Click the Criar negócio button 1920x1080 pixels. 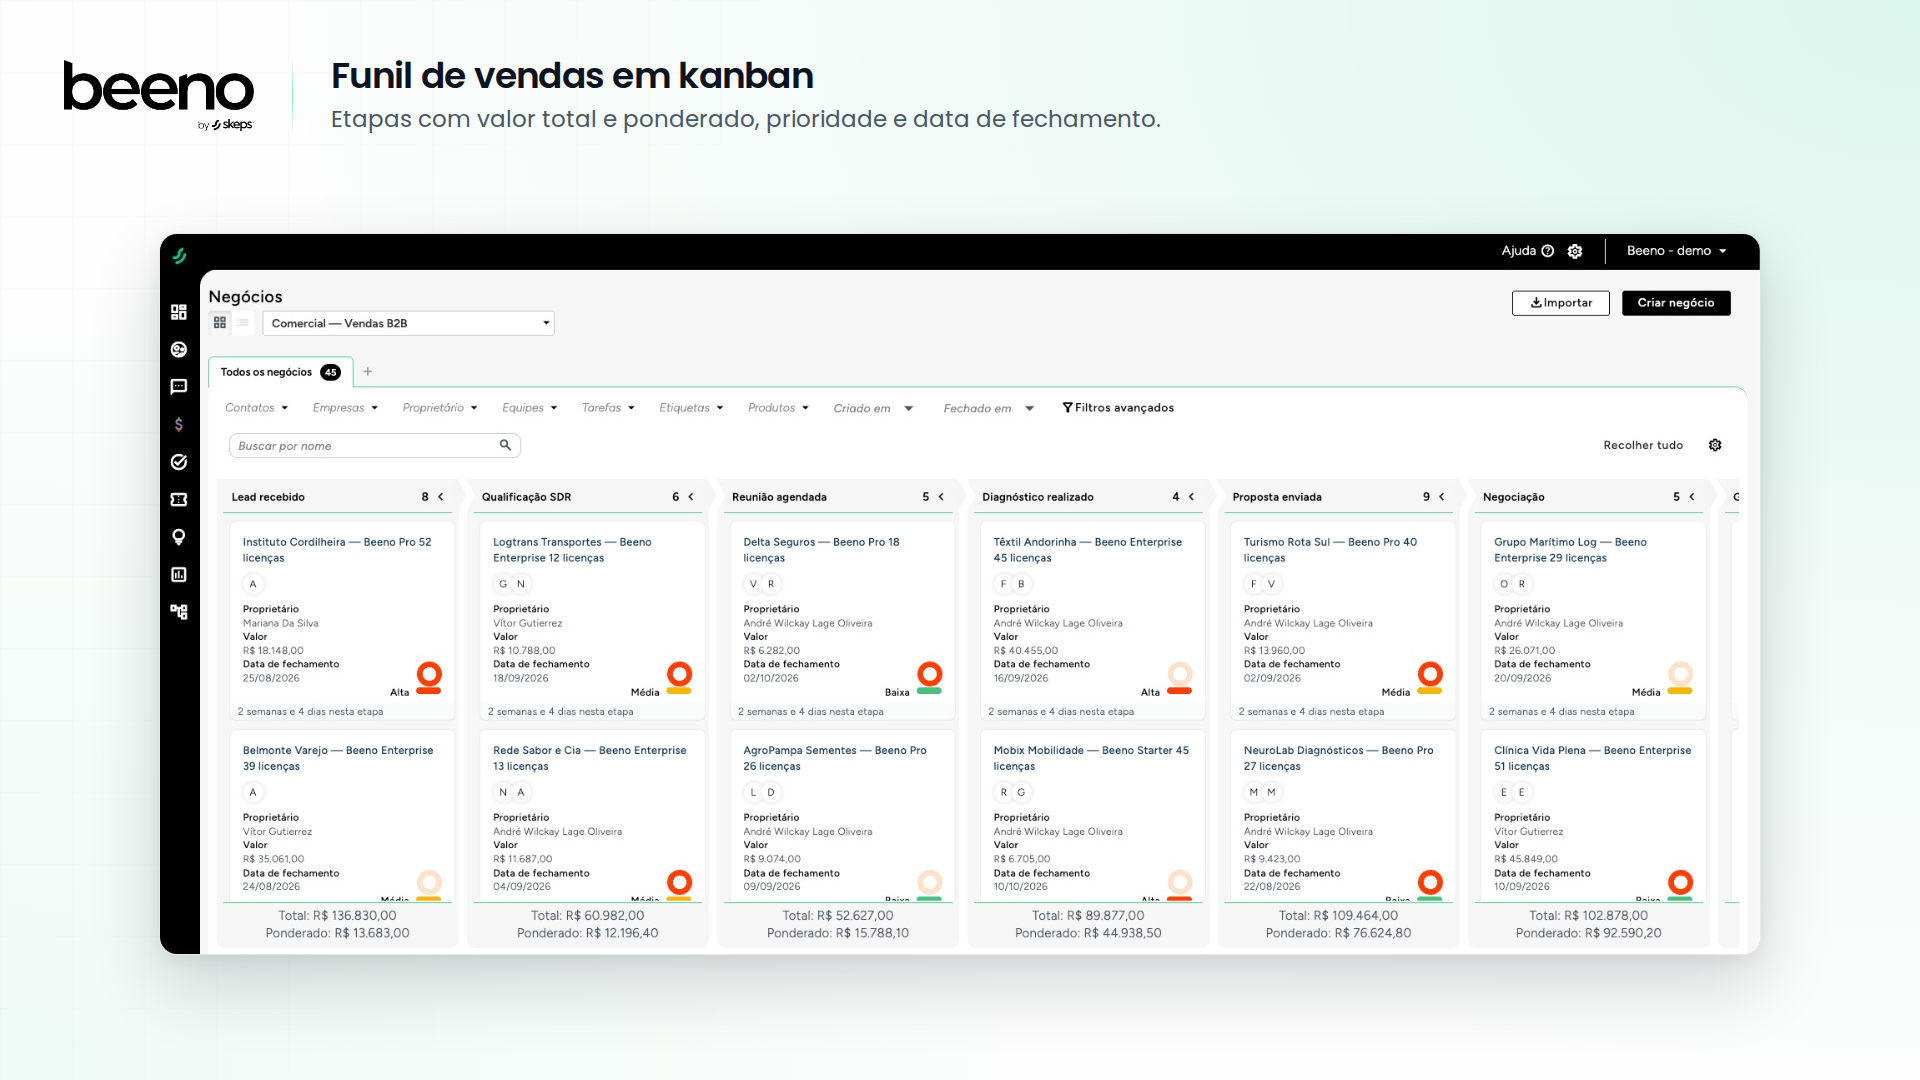coord(1676,303)
